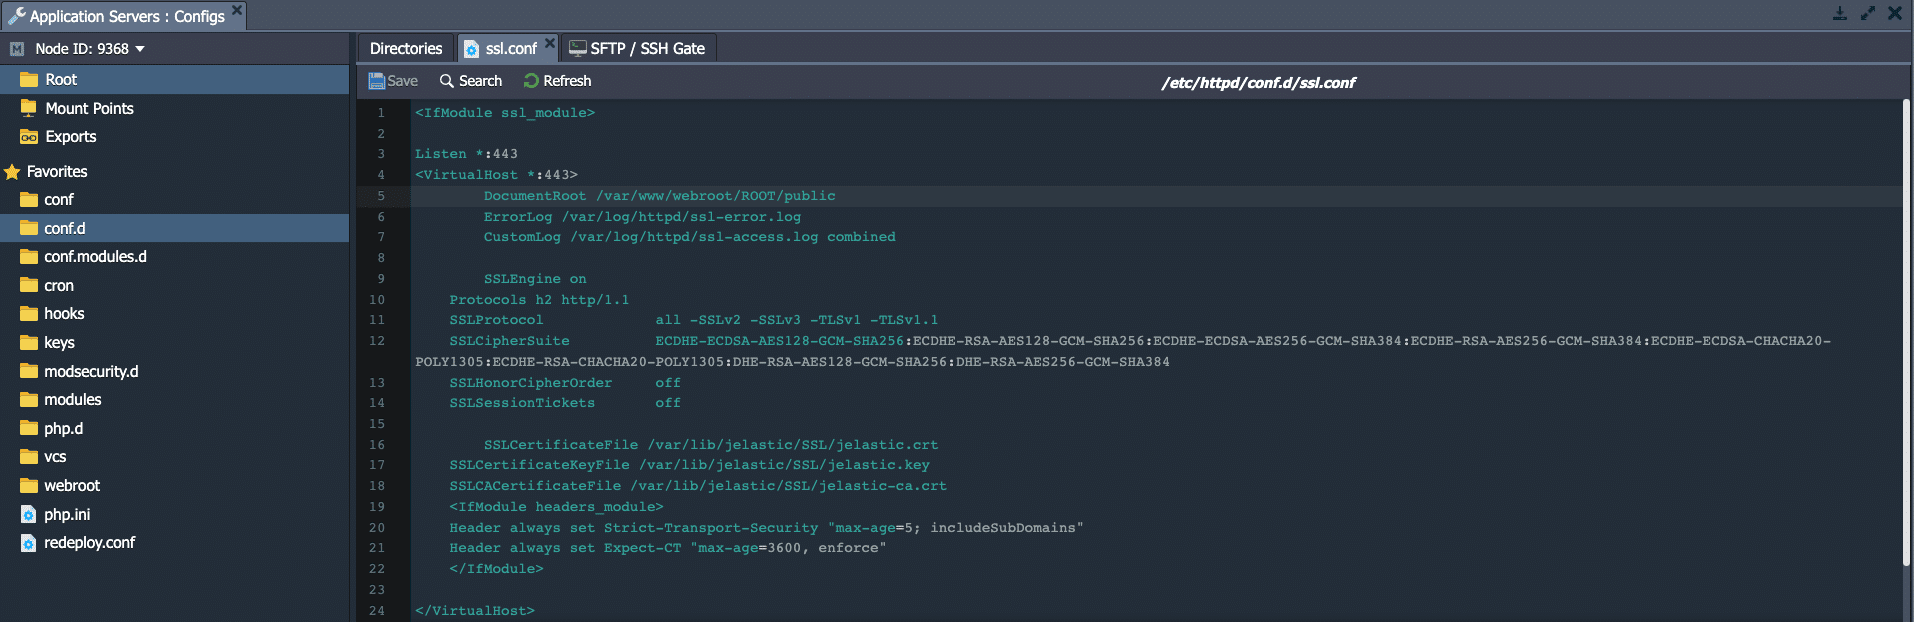Image resolution: width=1914 pixels, height=622 pixels.
Task: Open the php.ini file
Action: coord(67,515)
